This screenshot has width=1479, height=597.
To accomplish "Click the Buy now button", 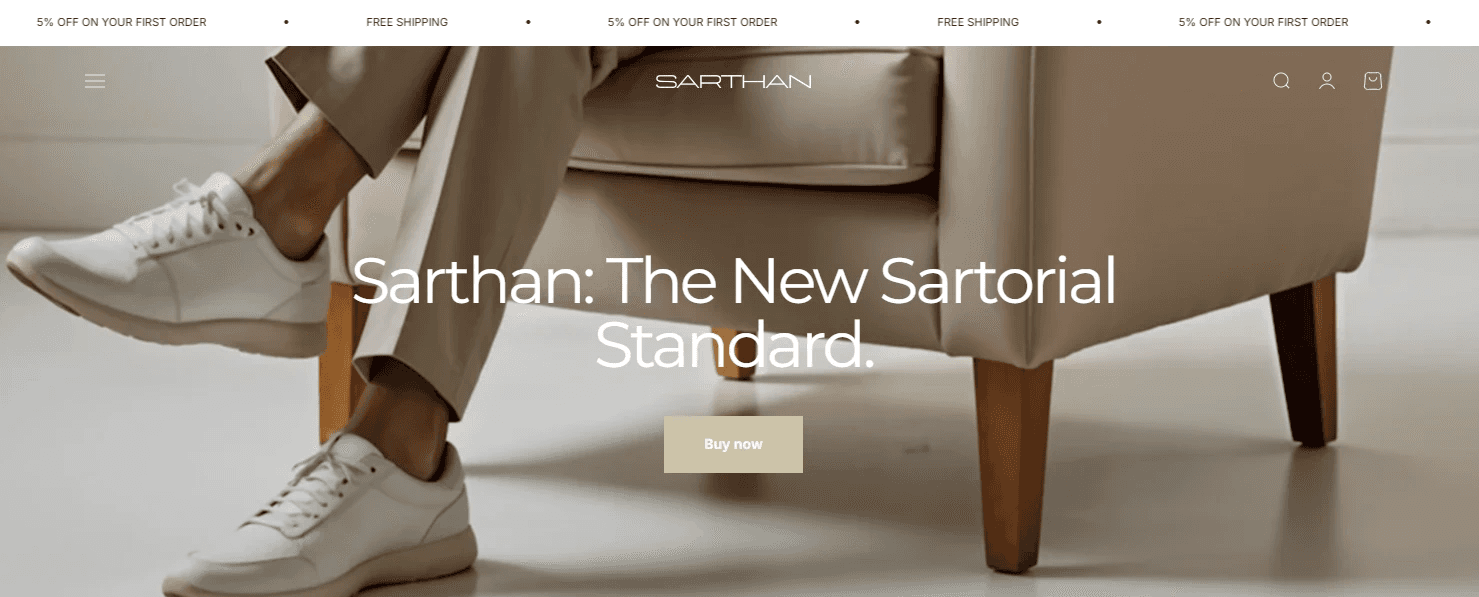I will [733, 444].
